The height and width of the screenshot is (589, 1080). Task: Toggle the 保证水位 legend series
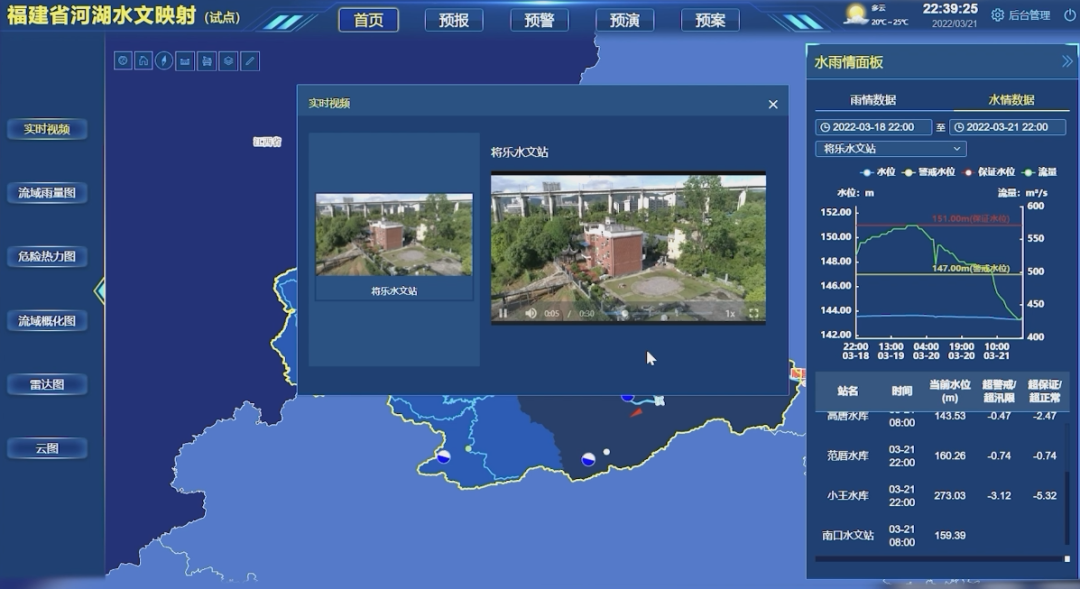(989, 172)
